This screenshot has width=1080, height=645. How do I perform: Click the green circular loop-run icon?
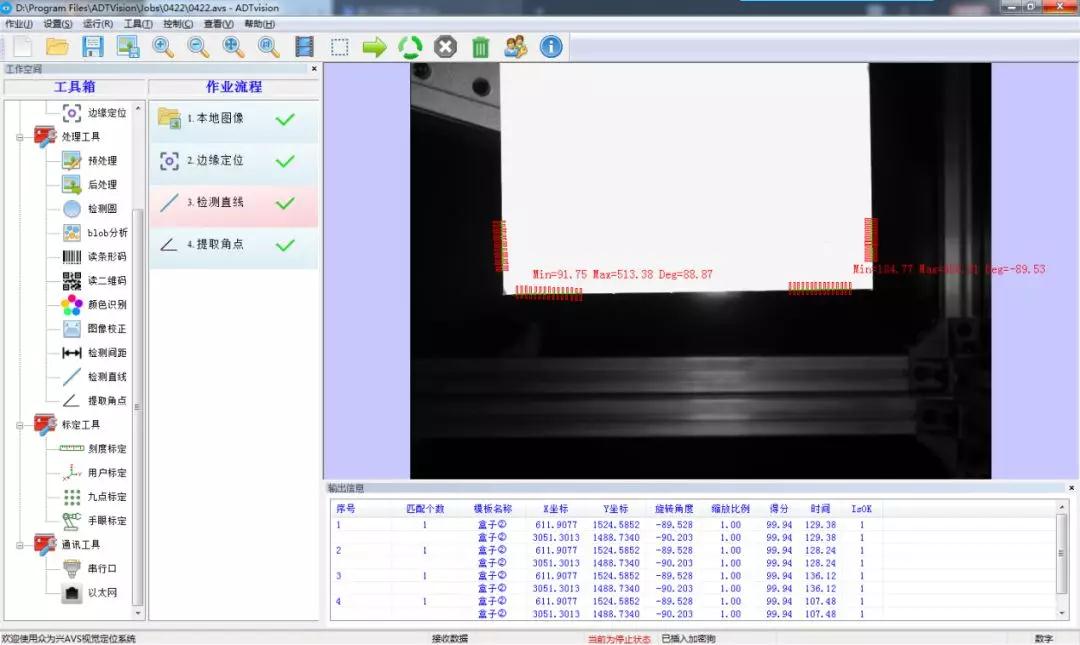pyautogui.click(x=410, y=47)
